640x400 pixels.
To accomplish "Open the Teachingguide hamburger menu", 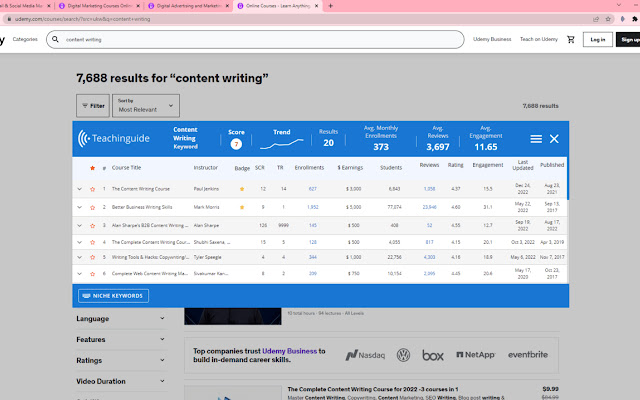I will [x=536, y=139].
